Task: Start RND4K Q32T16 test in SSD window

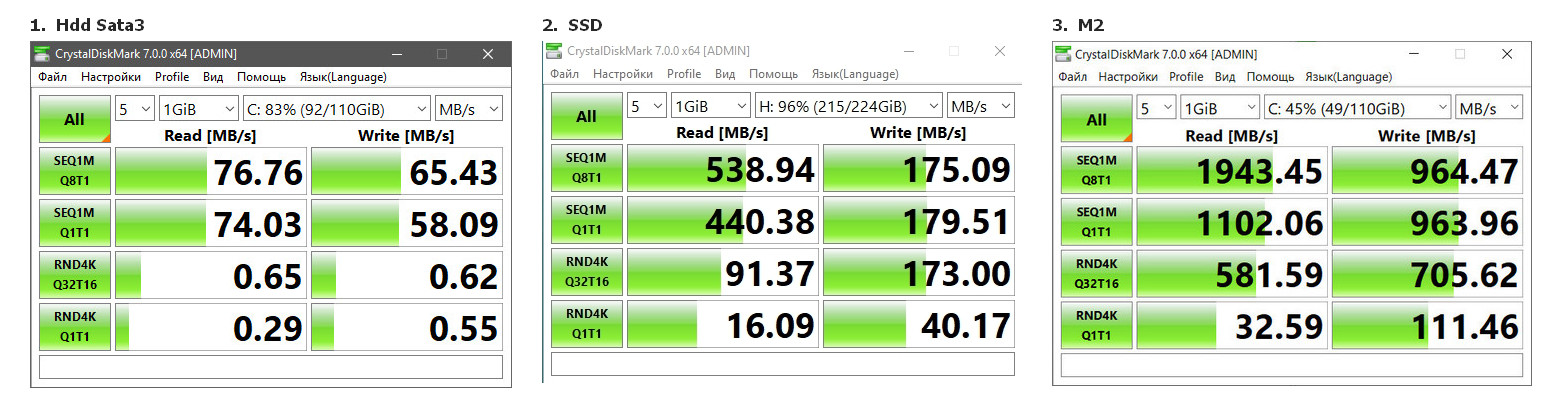Action: tap(586, 272)
